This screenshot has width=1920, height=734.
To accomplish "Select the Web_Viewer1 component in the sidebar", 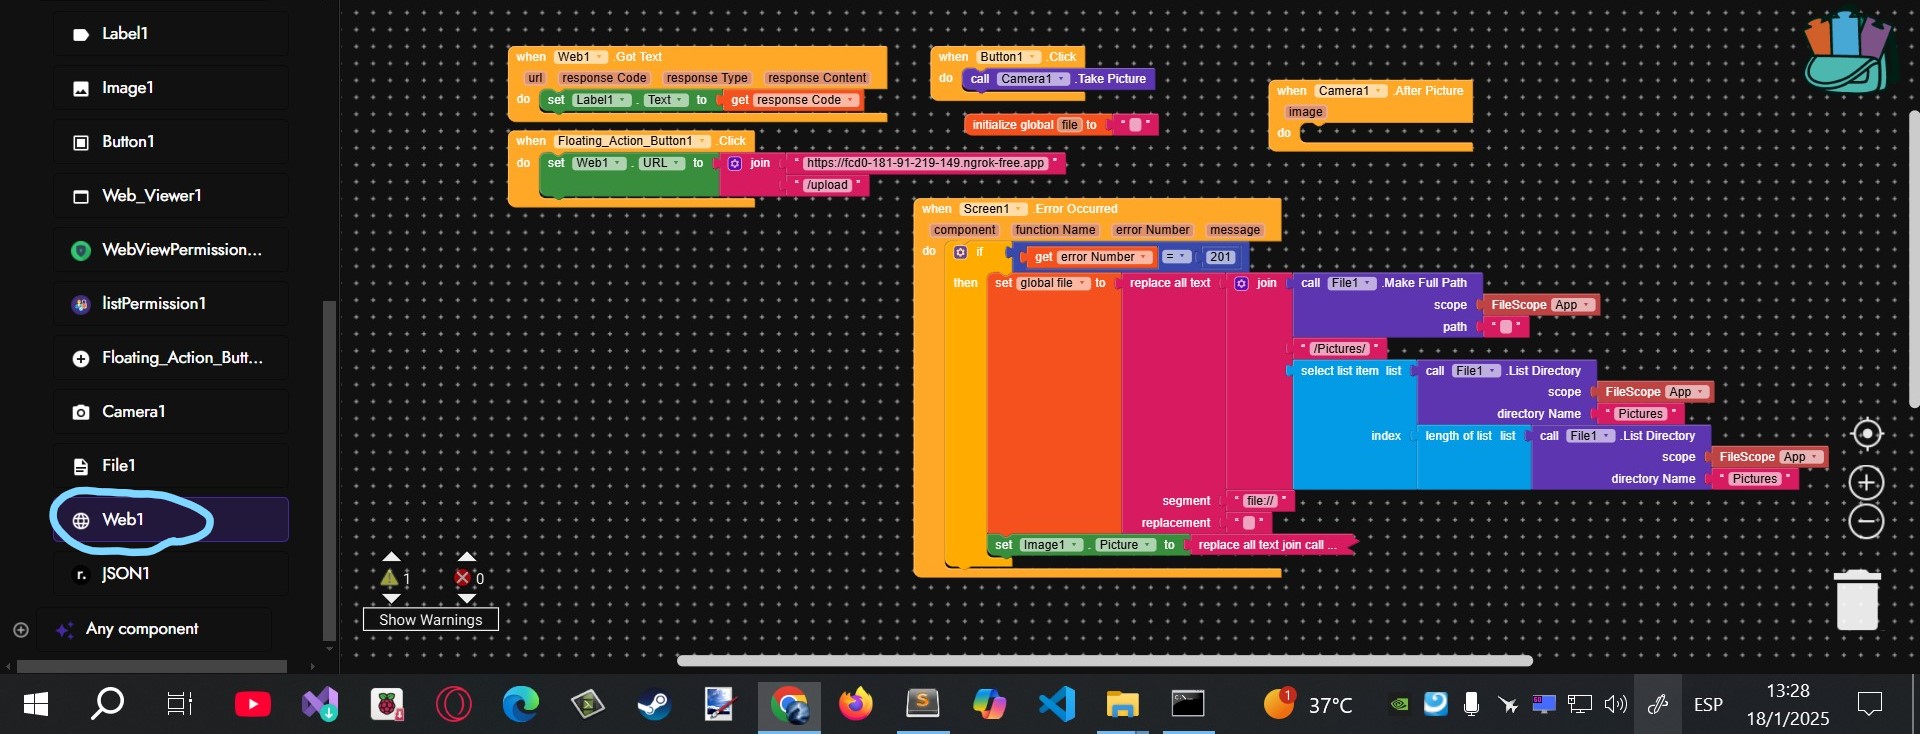I will 171,196.
